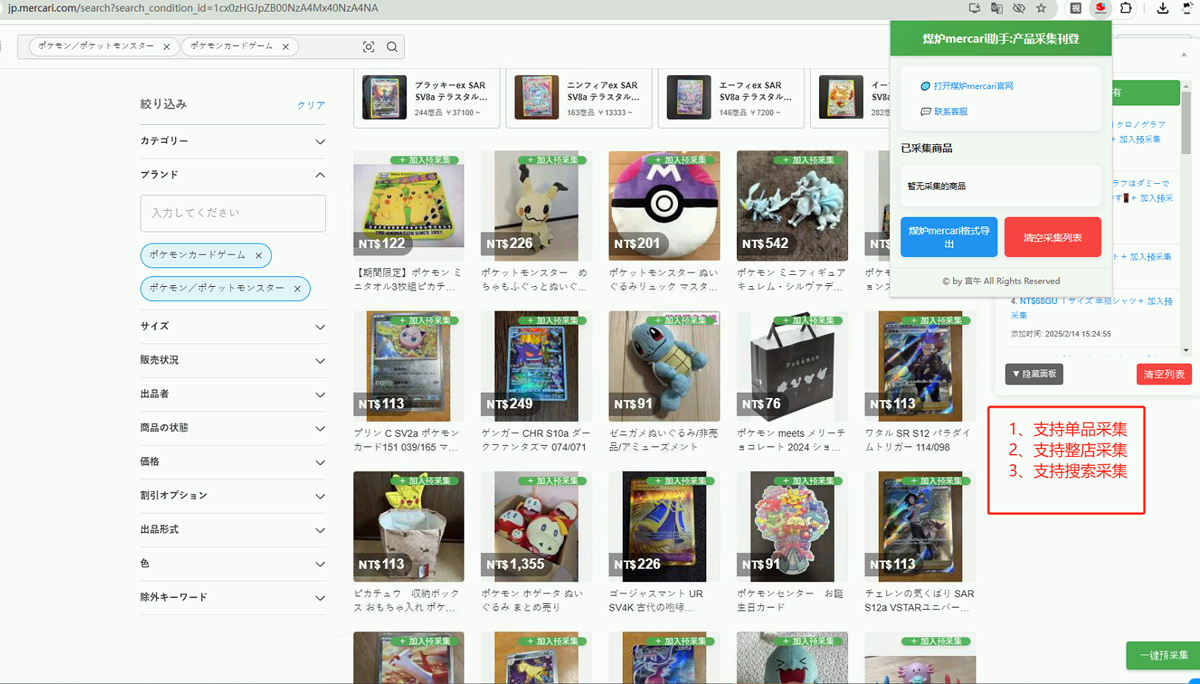
Task: Select the bookmark star icon
Action: (x=1042, y=8)
